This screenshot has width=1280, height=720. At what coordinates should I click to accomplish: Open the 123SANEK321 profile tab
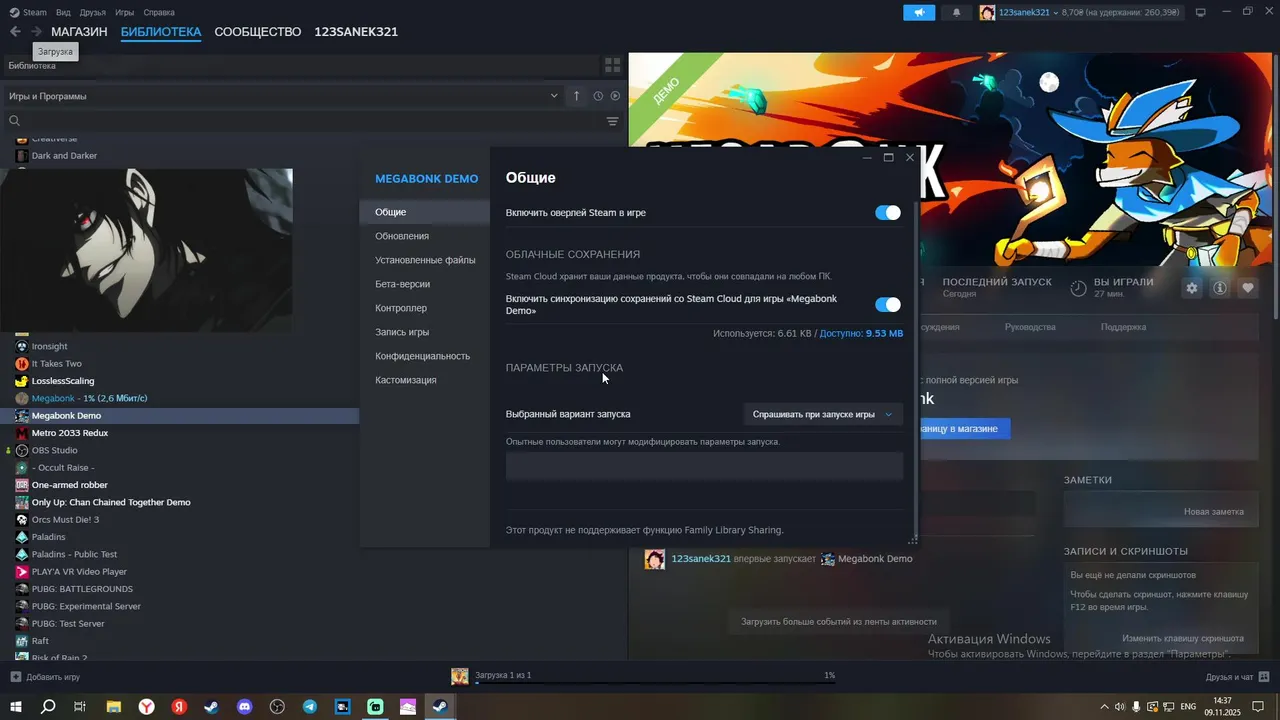pos(356,32)
